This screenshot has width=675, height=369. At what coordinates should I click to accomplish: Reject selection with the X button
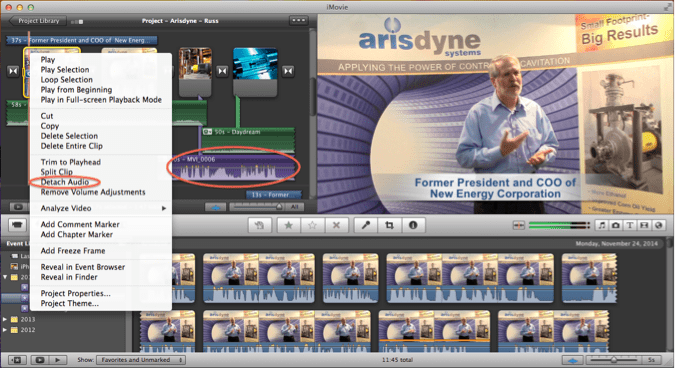point(336,225)
